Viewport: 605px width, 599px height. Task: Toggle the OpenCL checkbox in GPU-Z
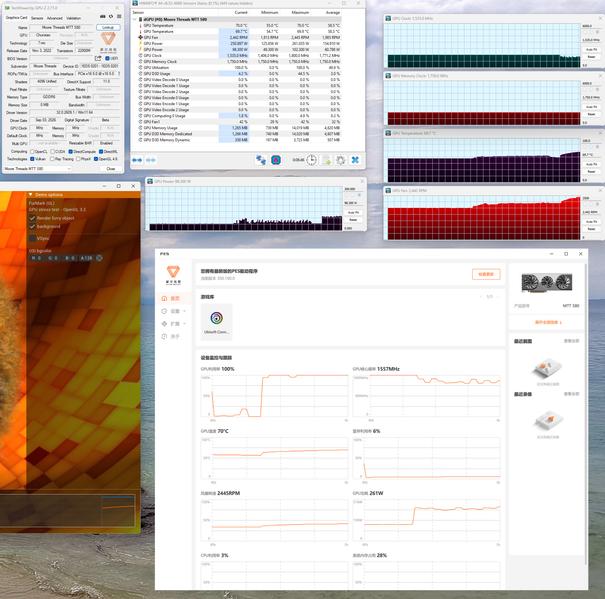pyautogui.click(x=32, y=152)
